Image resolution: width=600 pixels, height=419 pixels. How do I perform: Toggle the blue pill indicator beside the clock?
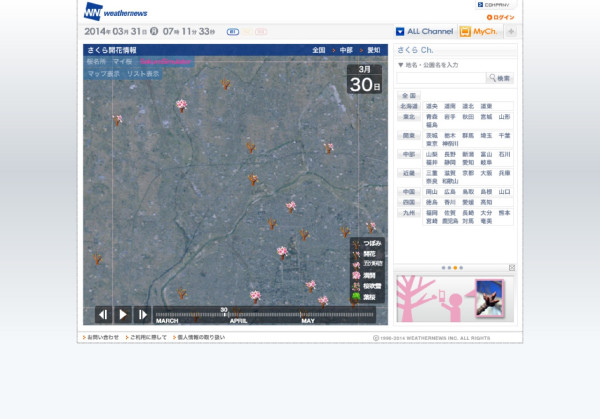[233, 32]
